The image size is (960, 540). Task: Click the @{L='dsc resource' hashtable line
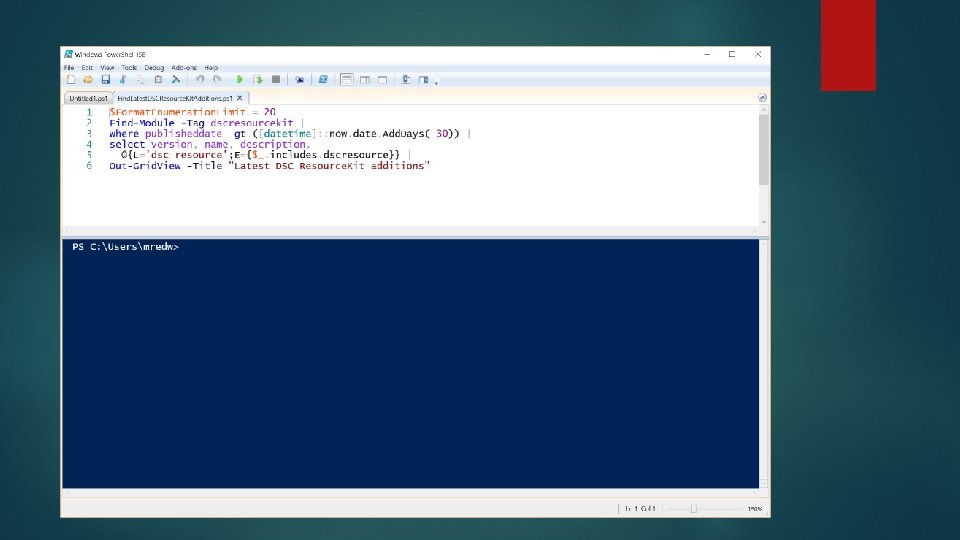(266, 155)
